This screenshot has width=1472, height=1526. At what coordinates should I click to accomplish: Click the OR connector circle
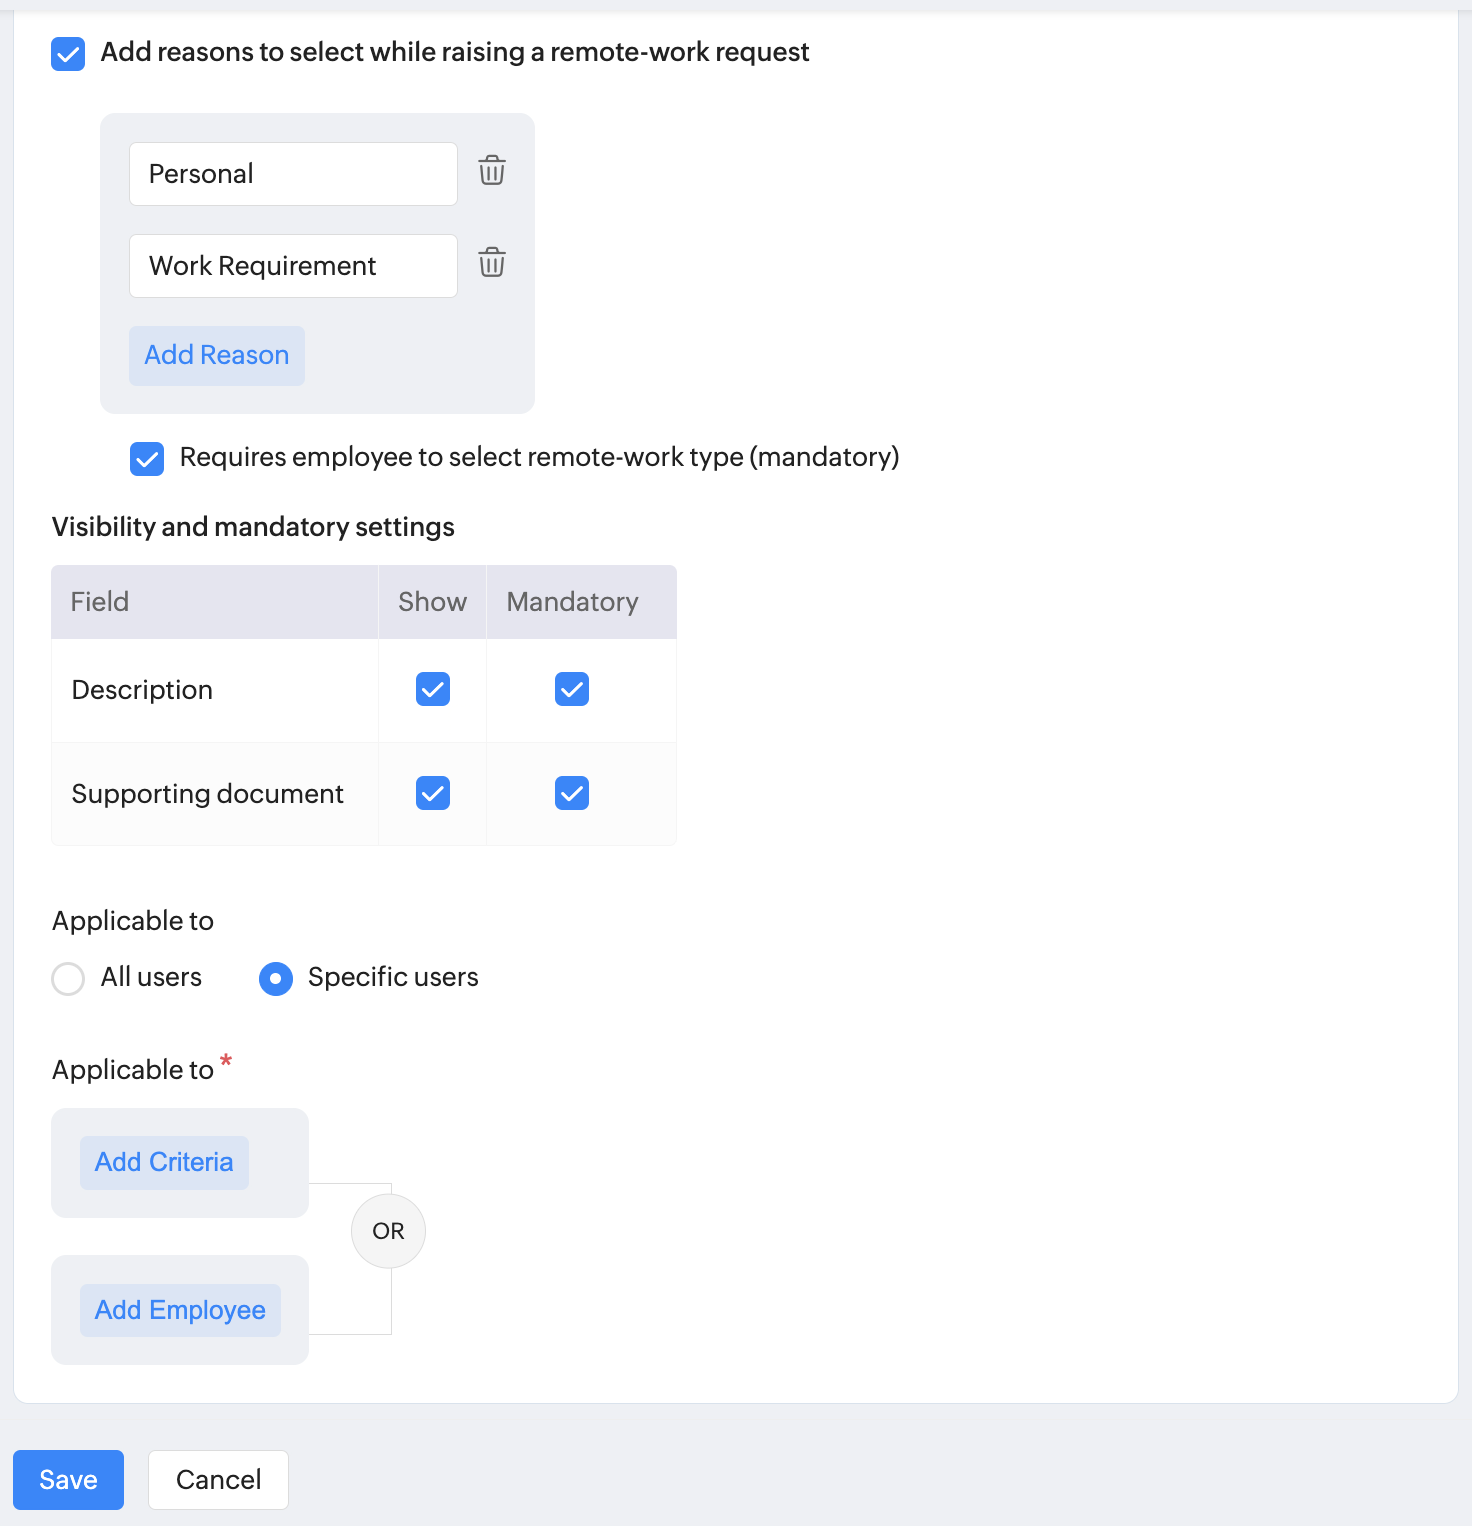(388, 1231)
